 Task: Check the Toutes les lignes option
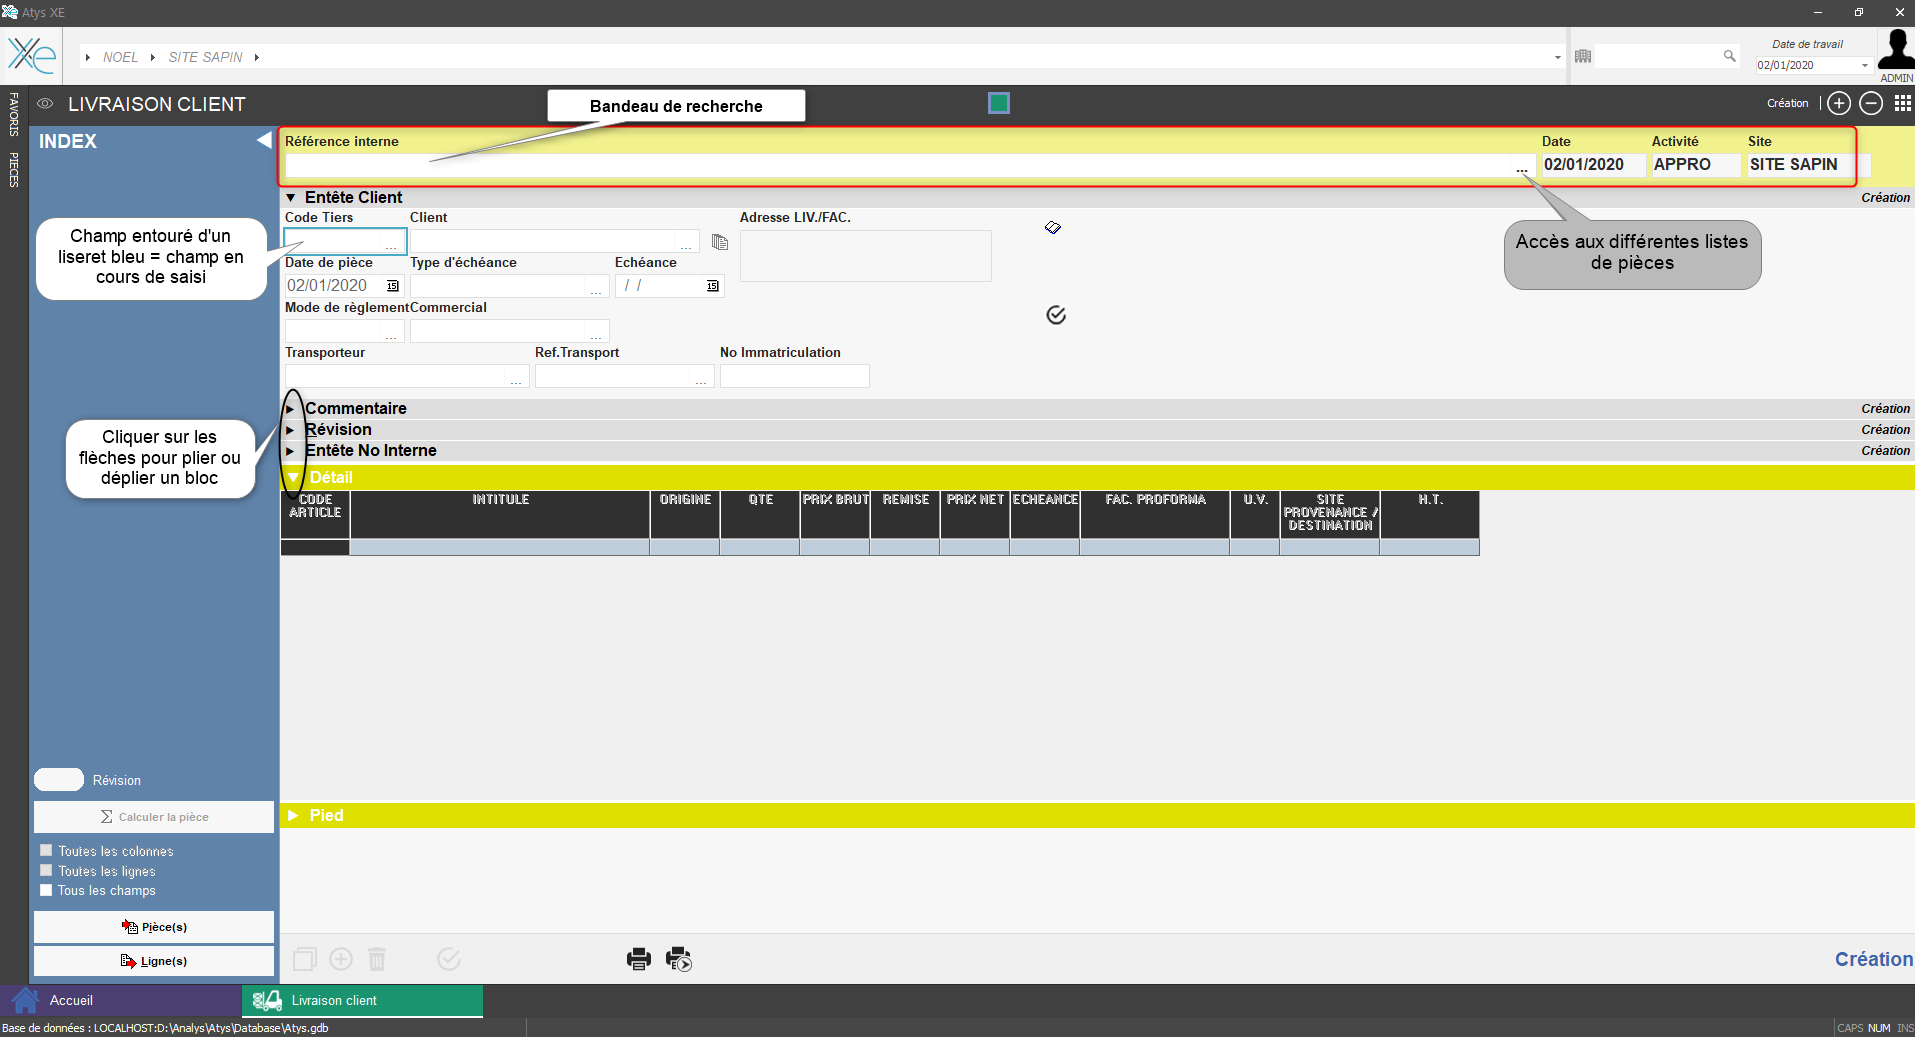[x=46, y=871]
